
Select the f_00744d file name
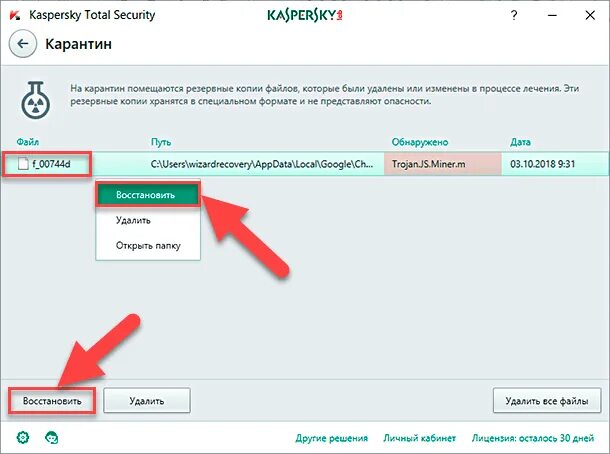click(x=51, y=164)
